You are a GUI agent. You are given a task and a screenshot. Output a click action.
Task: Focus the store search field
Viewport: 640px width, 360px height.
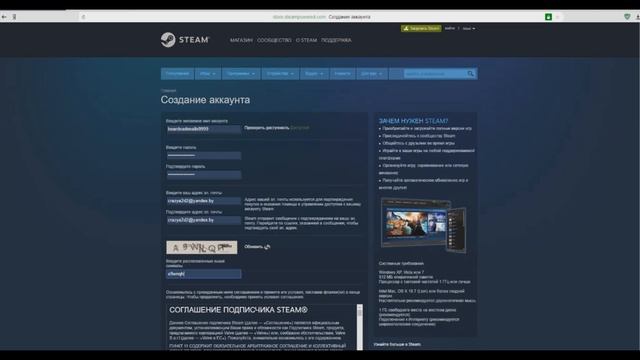pos(435,73)
